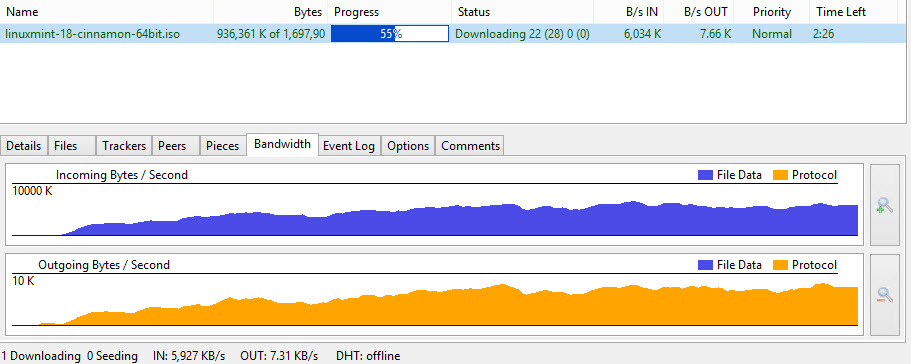Click the Outgoing Bytes / Second graph
Image resolution: width=911 pixels, height=364 pixels.
[434, 295]
